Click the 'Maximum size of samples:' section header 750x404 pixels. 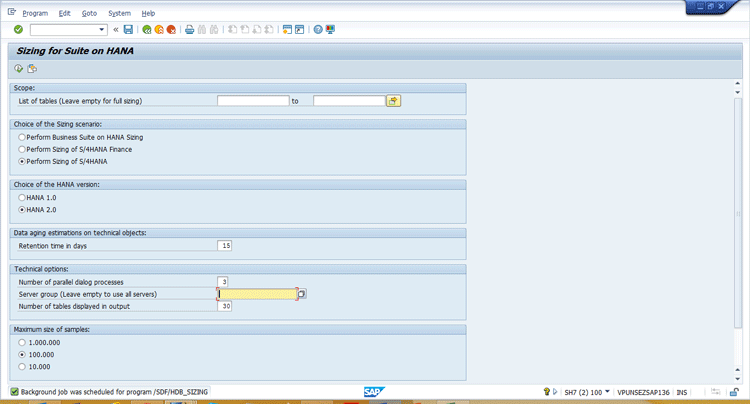click(x=52, y=329)
